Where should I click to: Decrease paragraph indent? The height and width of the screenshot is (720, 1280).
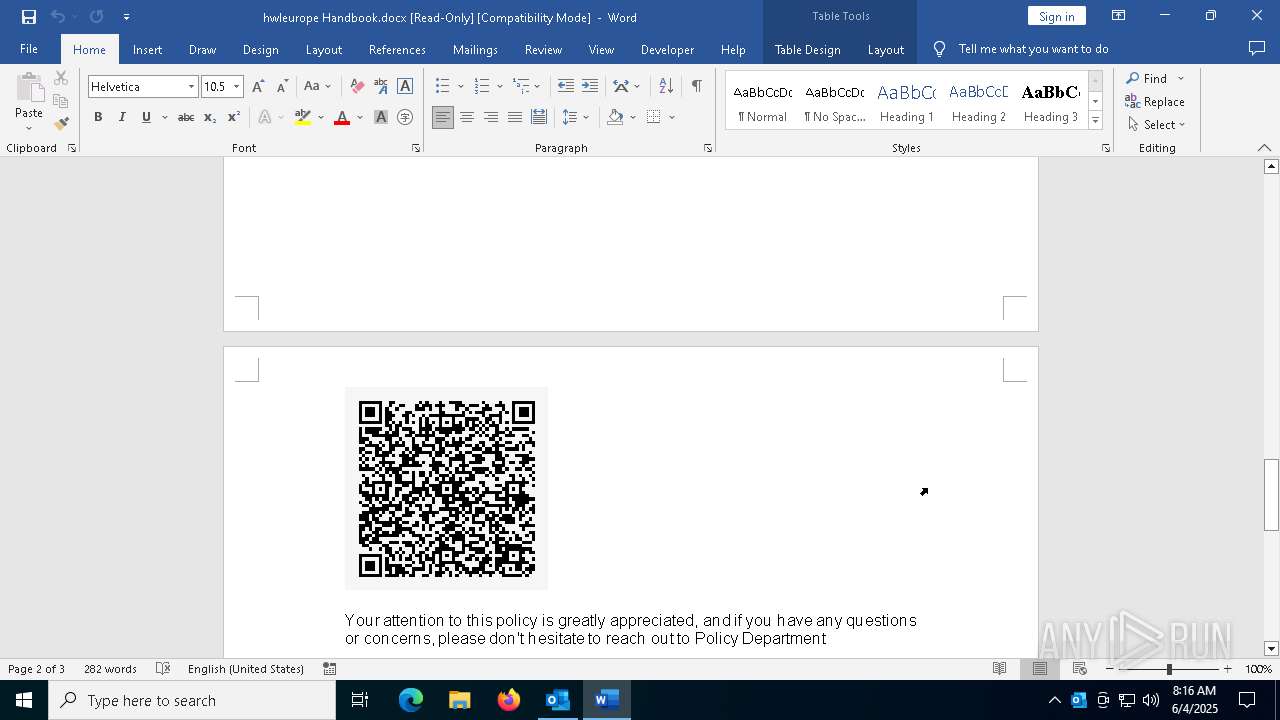[x=566, y=87]
